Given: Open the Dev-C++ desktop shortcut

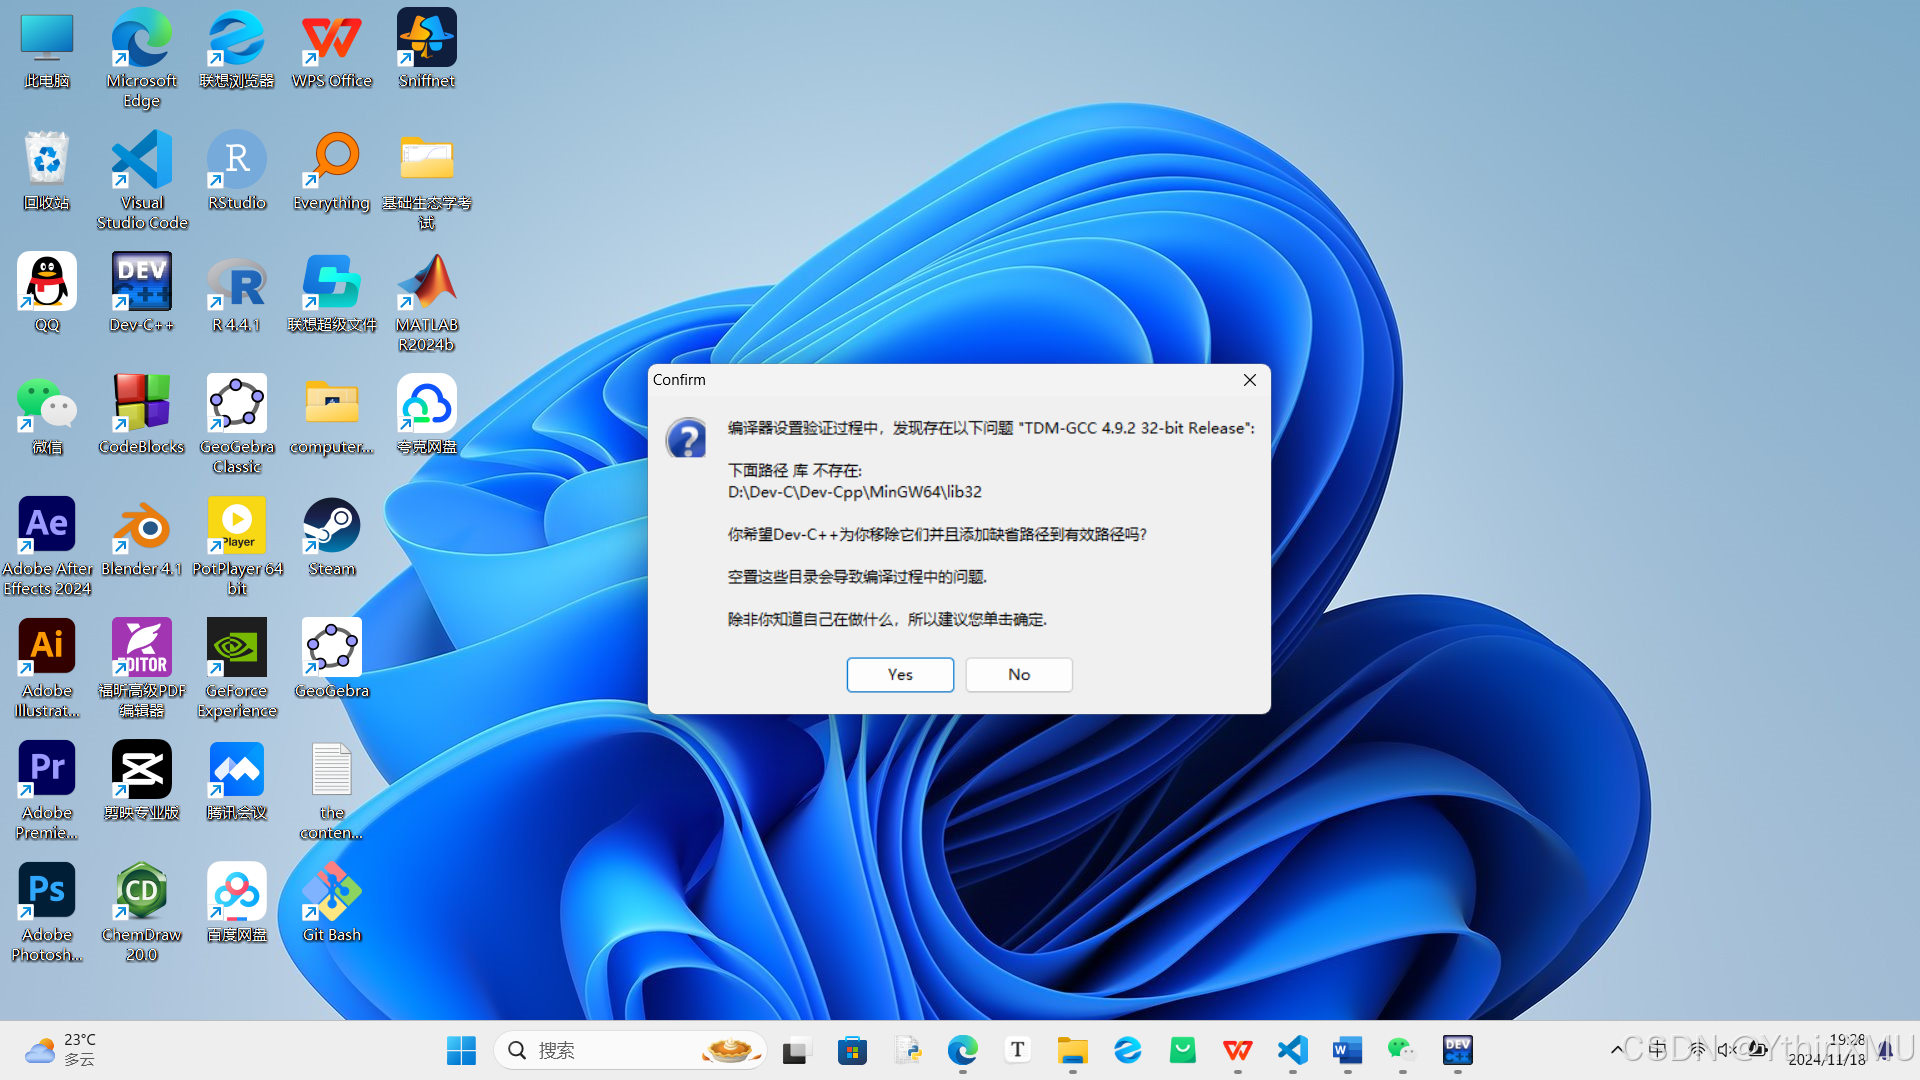Looking at the screenshot, I should (x=142, y=284).
